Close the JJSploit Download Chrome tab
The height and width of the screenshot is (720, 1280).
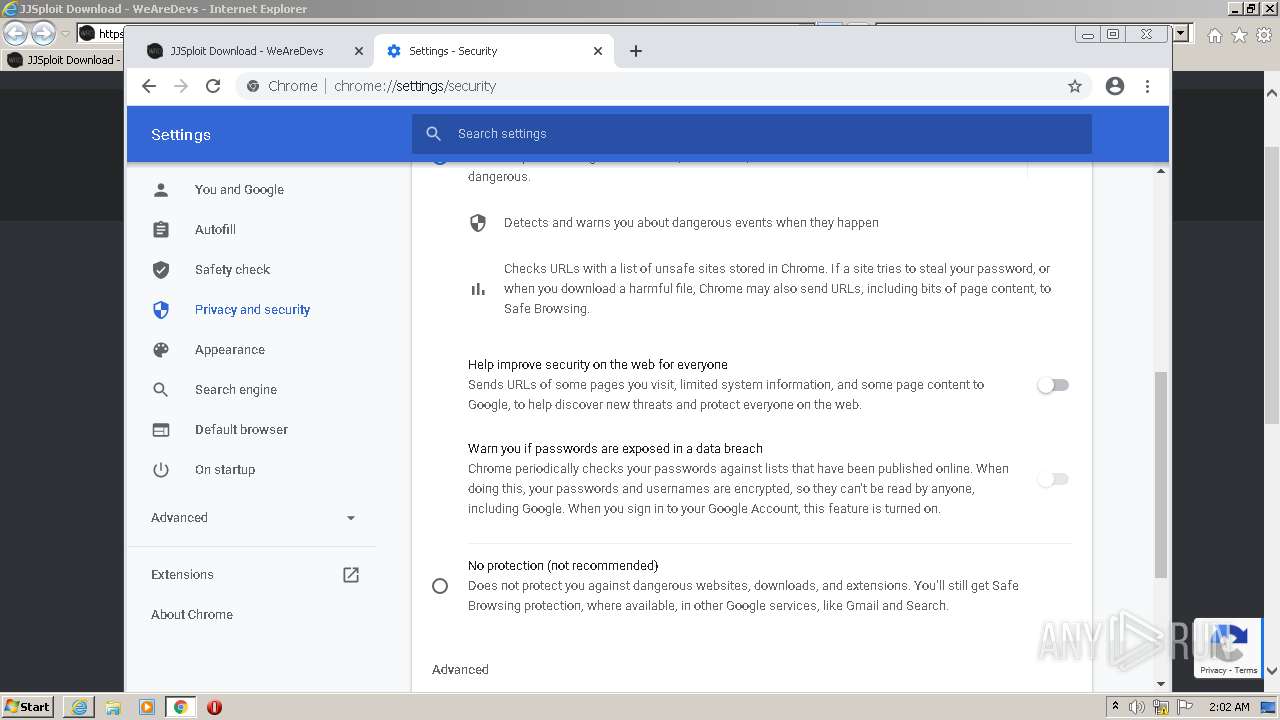click(359, 51)
